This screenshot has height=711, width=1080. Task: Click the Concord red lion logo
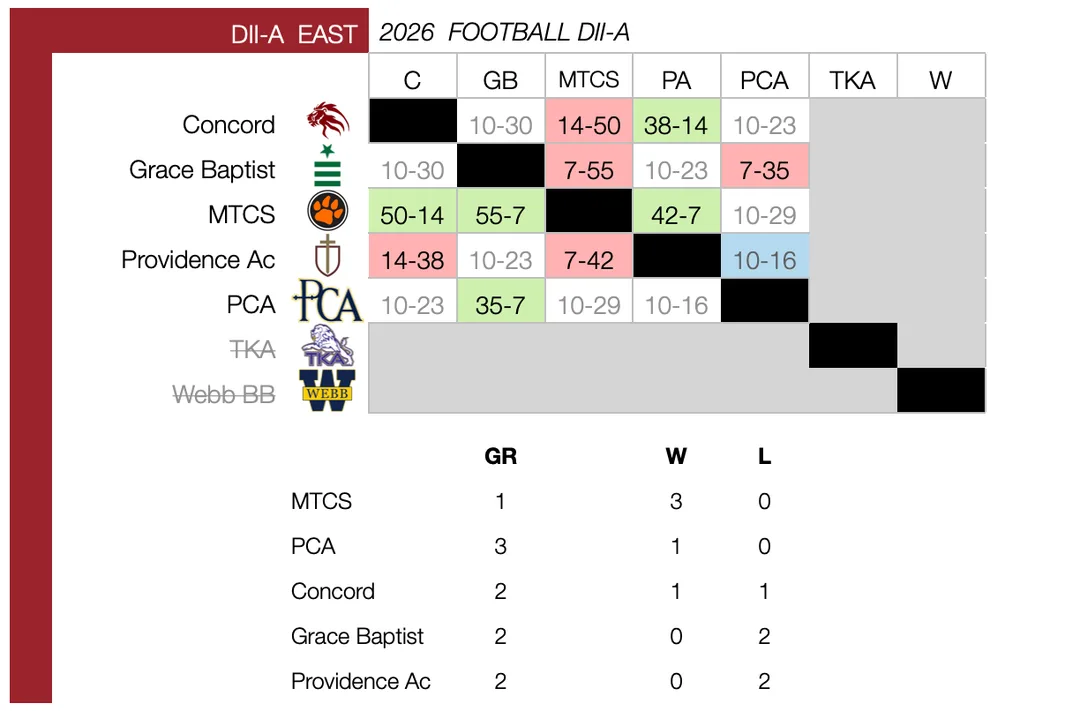pyautogui.click(x=328, y=120)
